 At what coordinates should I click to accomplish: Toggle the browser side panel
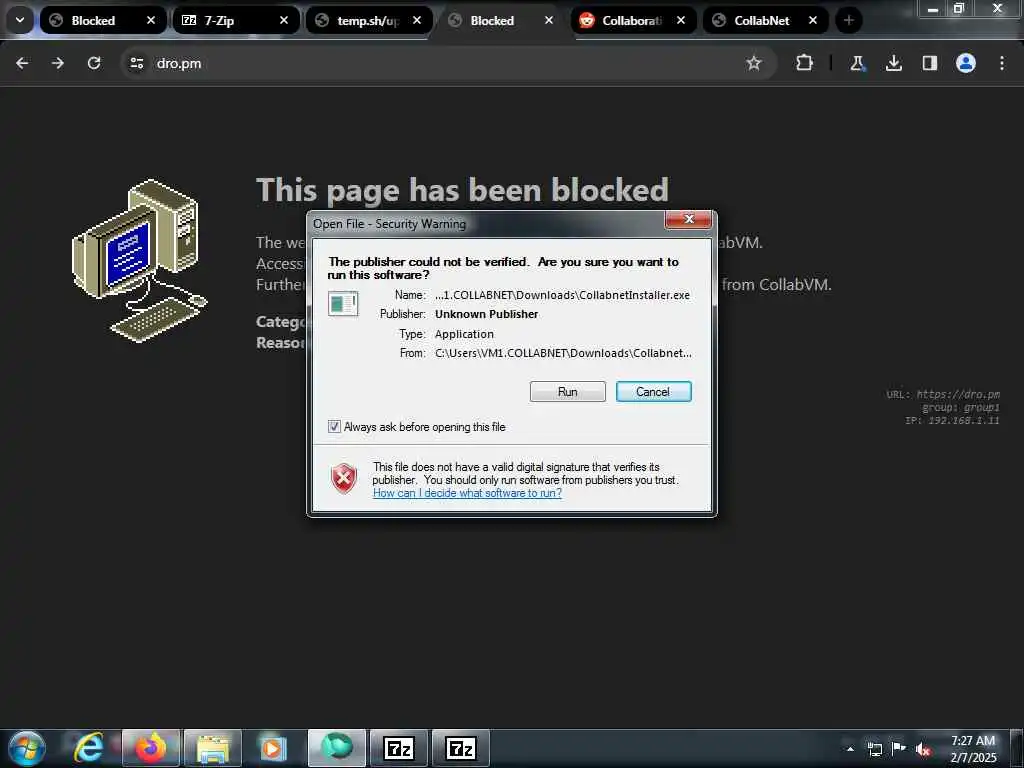coord(930,63)
